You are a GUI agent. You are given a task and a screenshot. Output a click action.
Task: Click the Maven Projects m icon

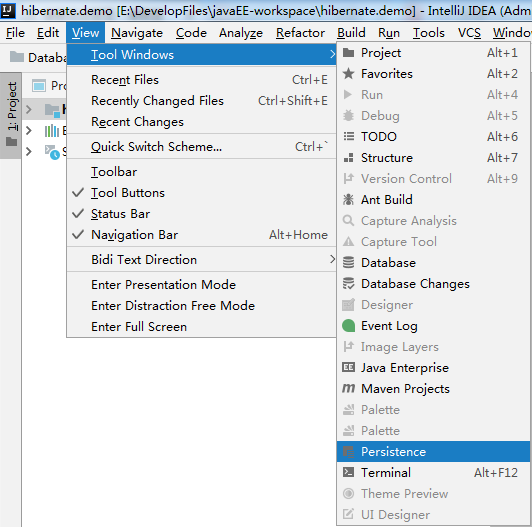click(x=348, y=388)
